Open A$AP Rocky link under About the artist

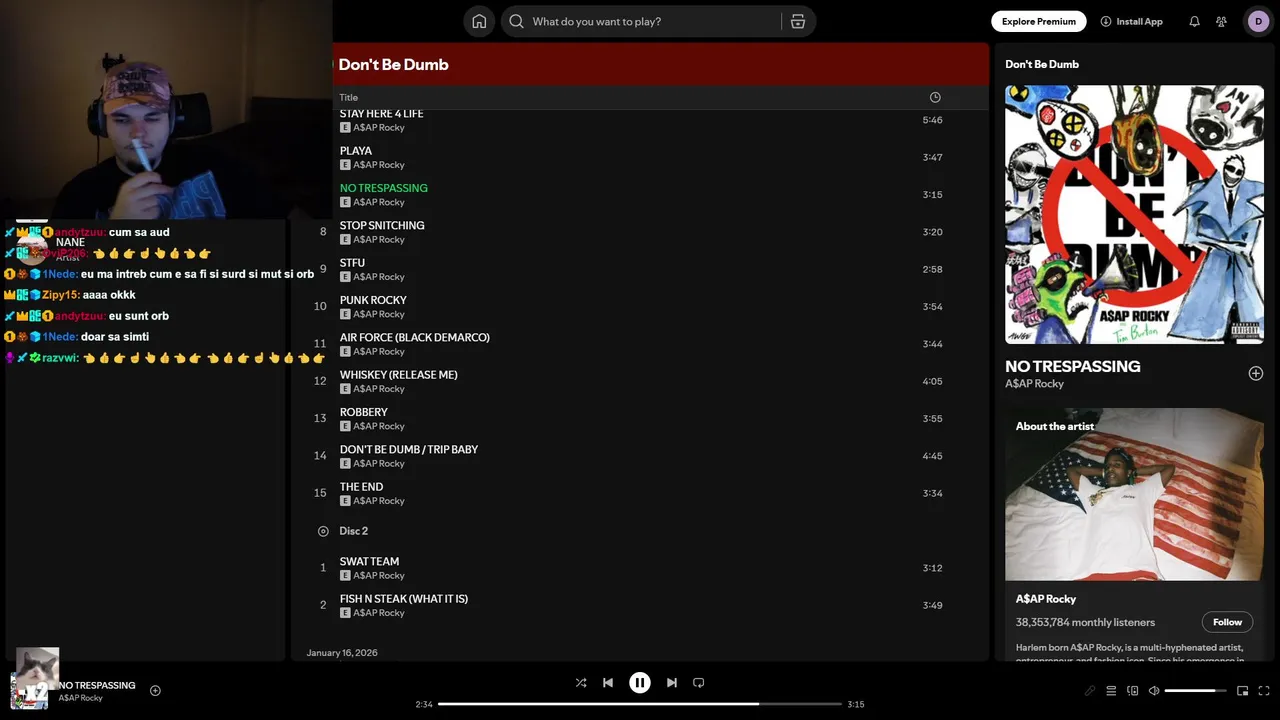(1046, 599)
